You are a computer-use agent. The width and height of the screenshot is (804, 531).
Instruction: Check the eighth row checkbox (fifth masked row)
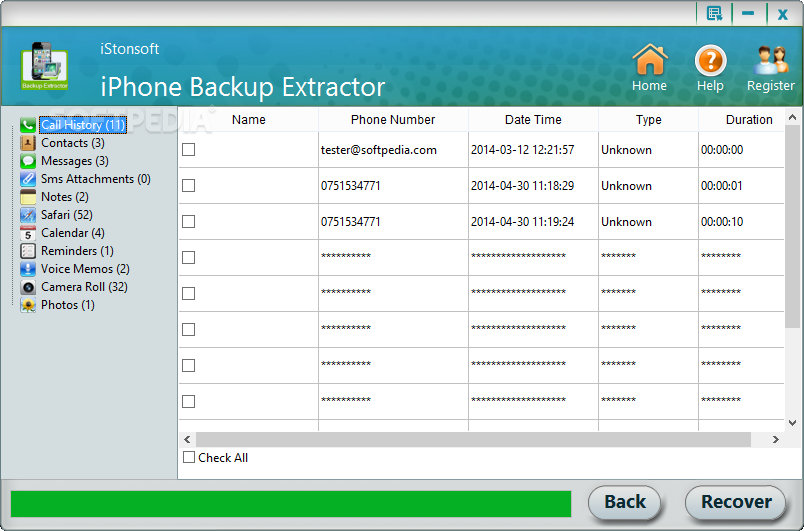(x=189, y=401)
